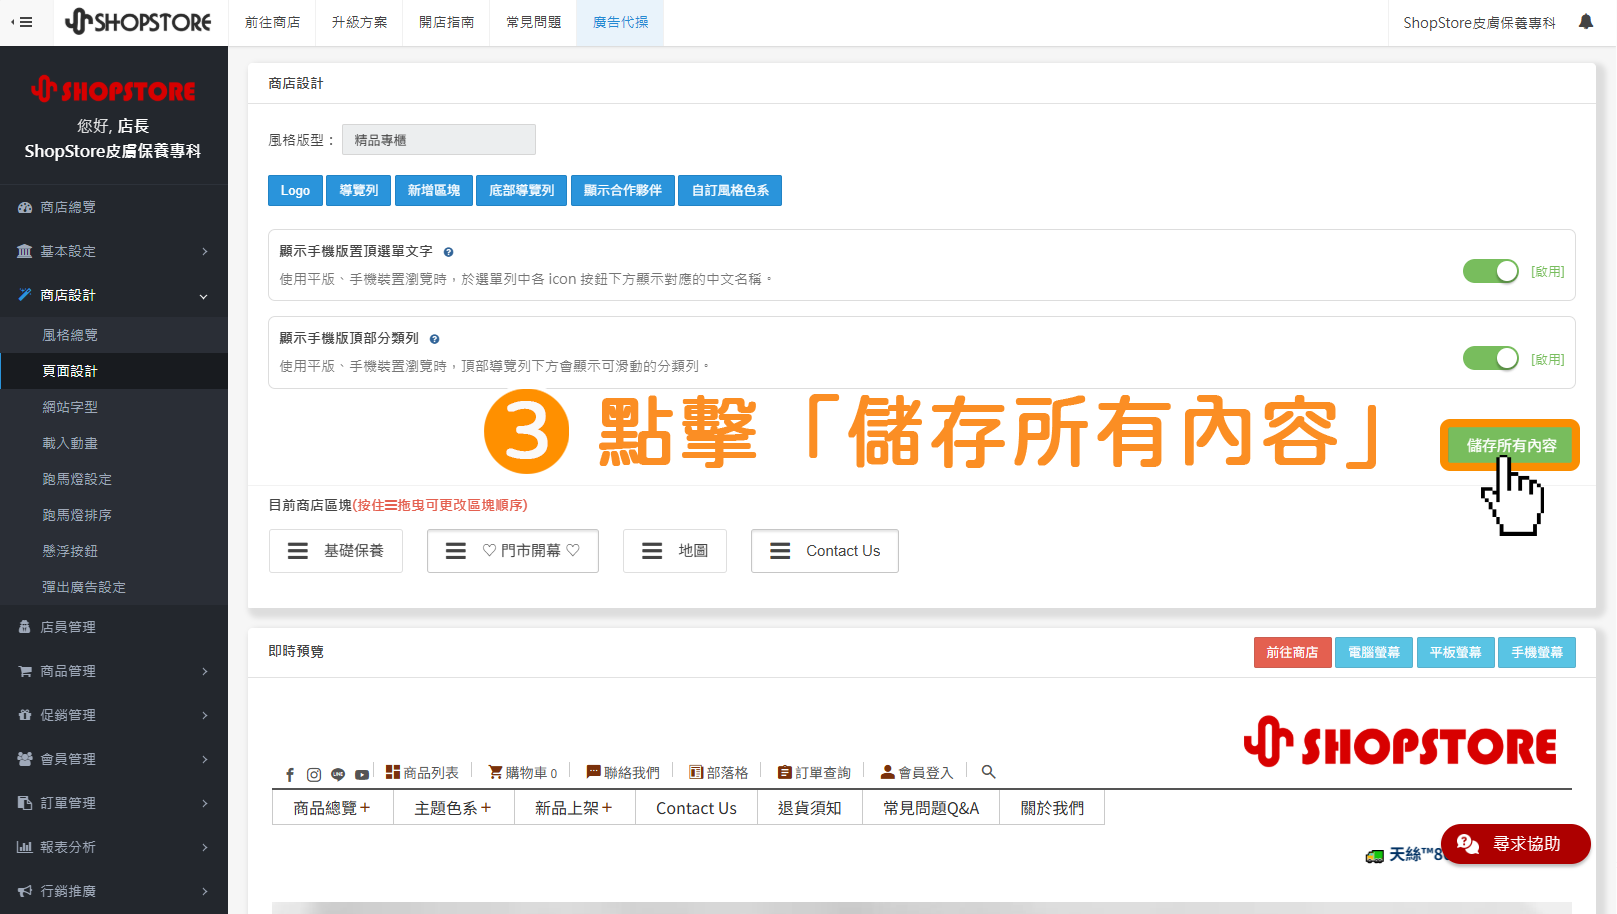Open 會員登入 in preview header
This screenshot has width=1617, height=914.
[917, 772]
